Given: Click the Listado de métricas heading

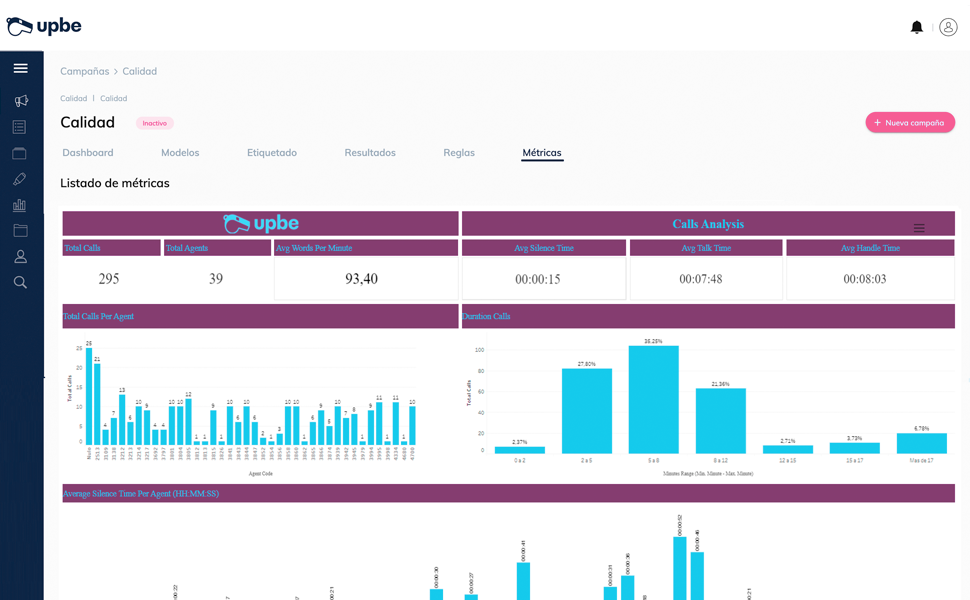Looking at the screenshot, I should coord(114,183).
